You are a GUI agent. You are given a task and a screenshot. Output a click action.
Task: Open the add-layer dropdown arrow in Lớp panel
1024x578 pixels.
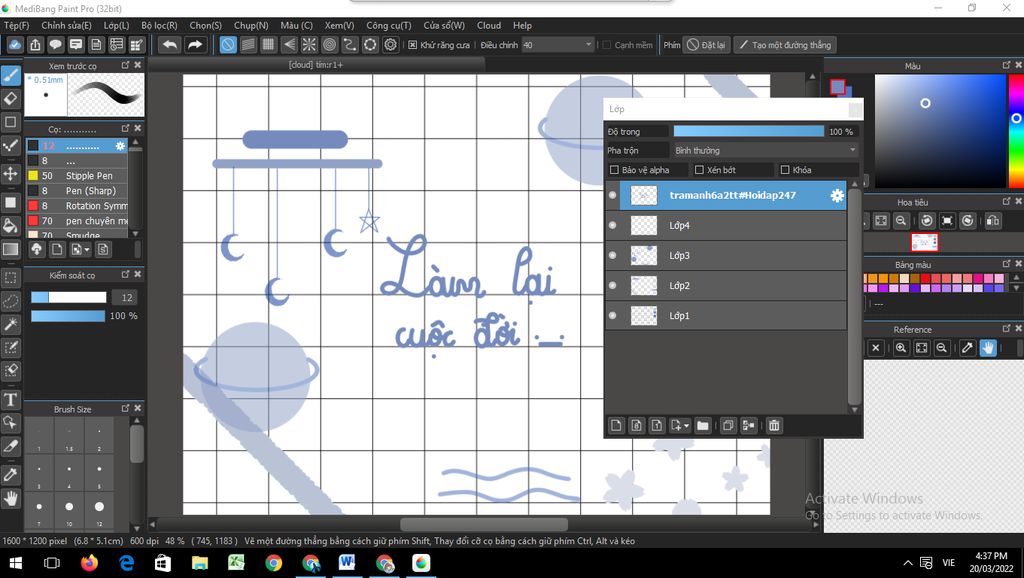[x=679, y=426]
